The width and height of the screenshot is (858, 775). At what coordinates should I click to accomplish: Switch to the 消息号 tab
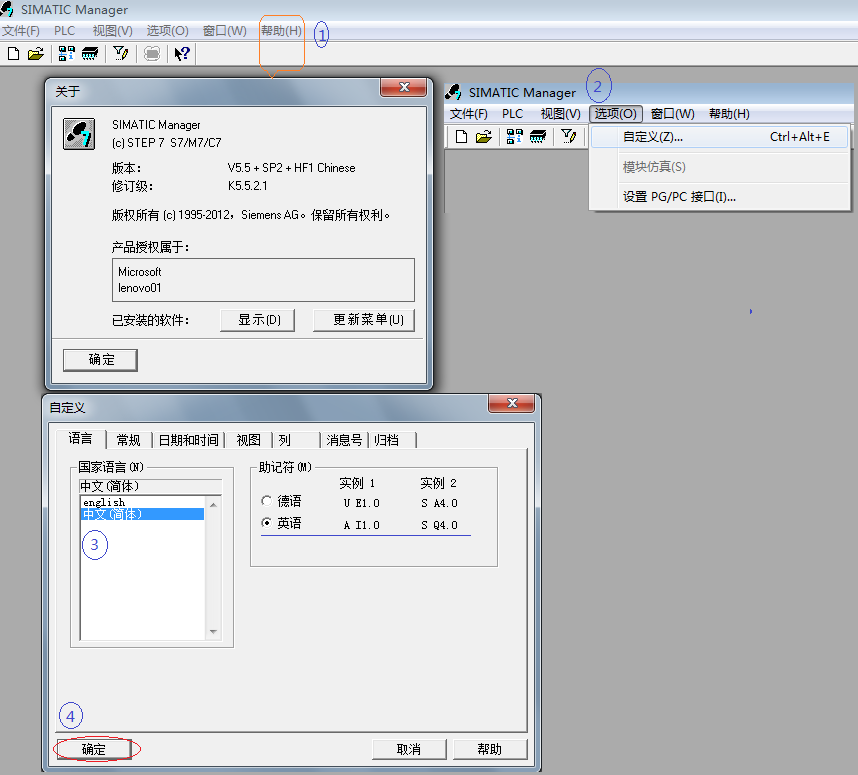[344, 440]
